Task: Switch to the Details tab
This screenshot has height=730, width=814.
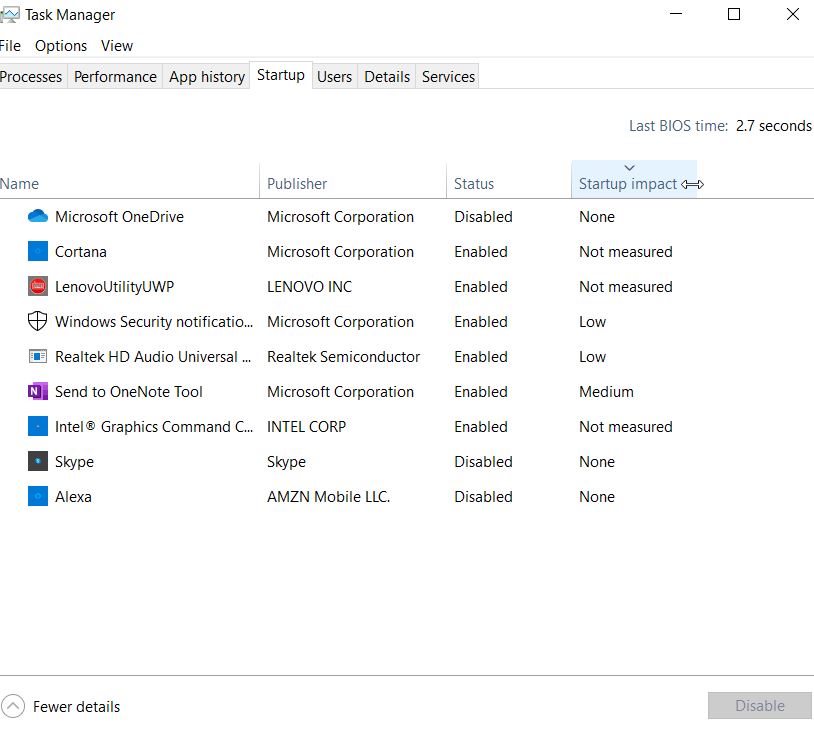Action: (387, 76)
